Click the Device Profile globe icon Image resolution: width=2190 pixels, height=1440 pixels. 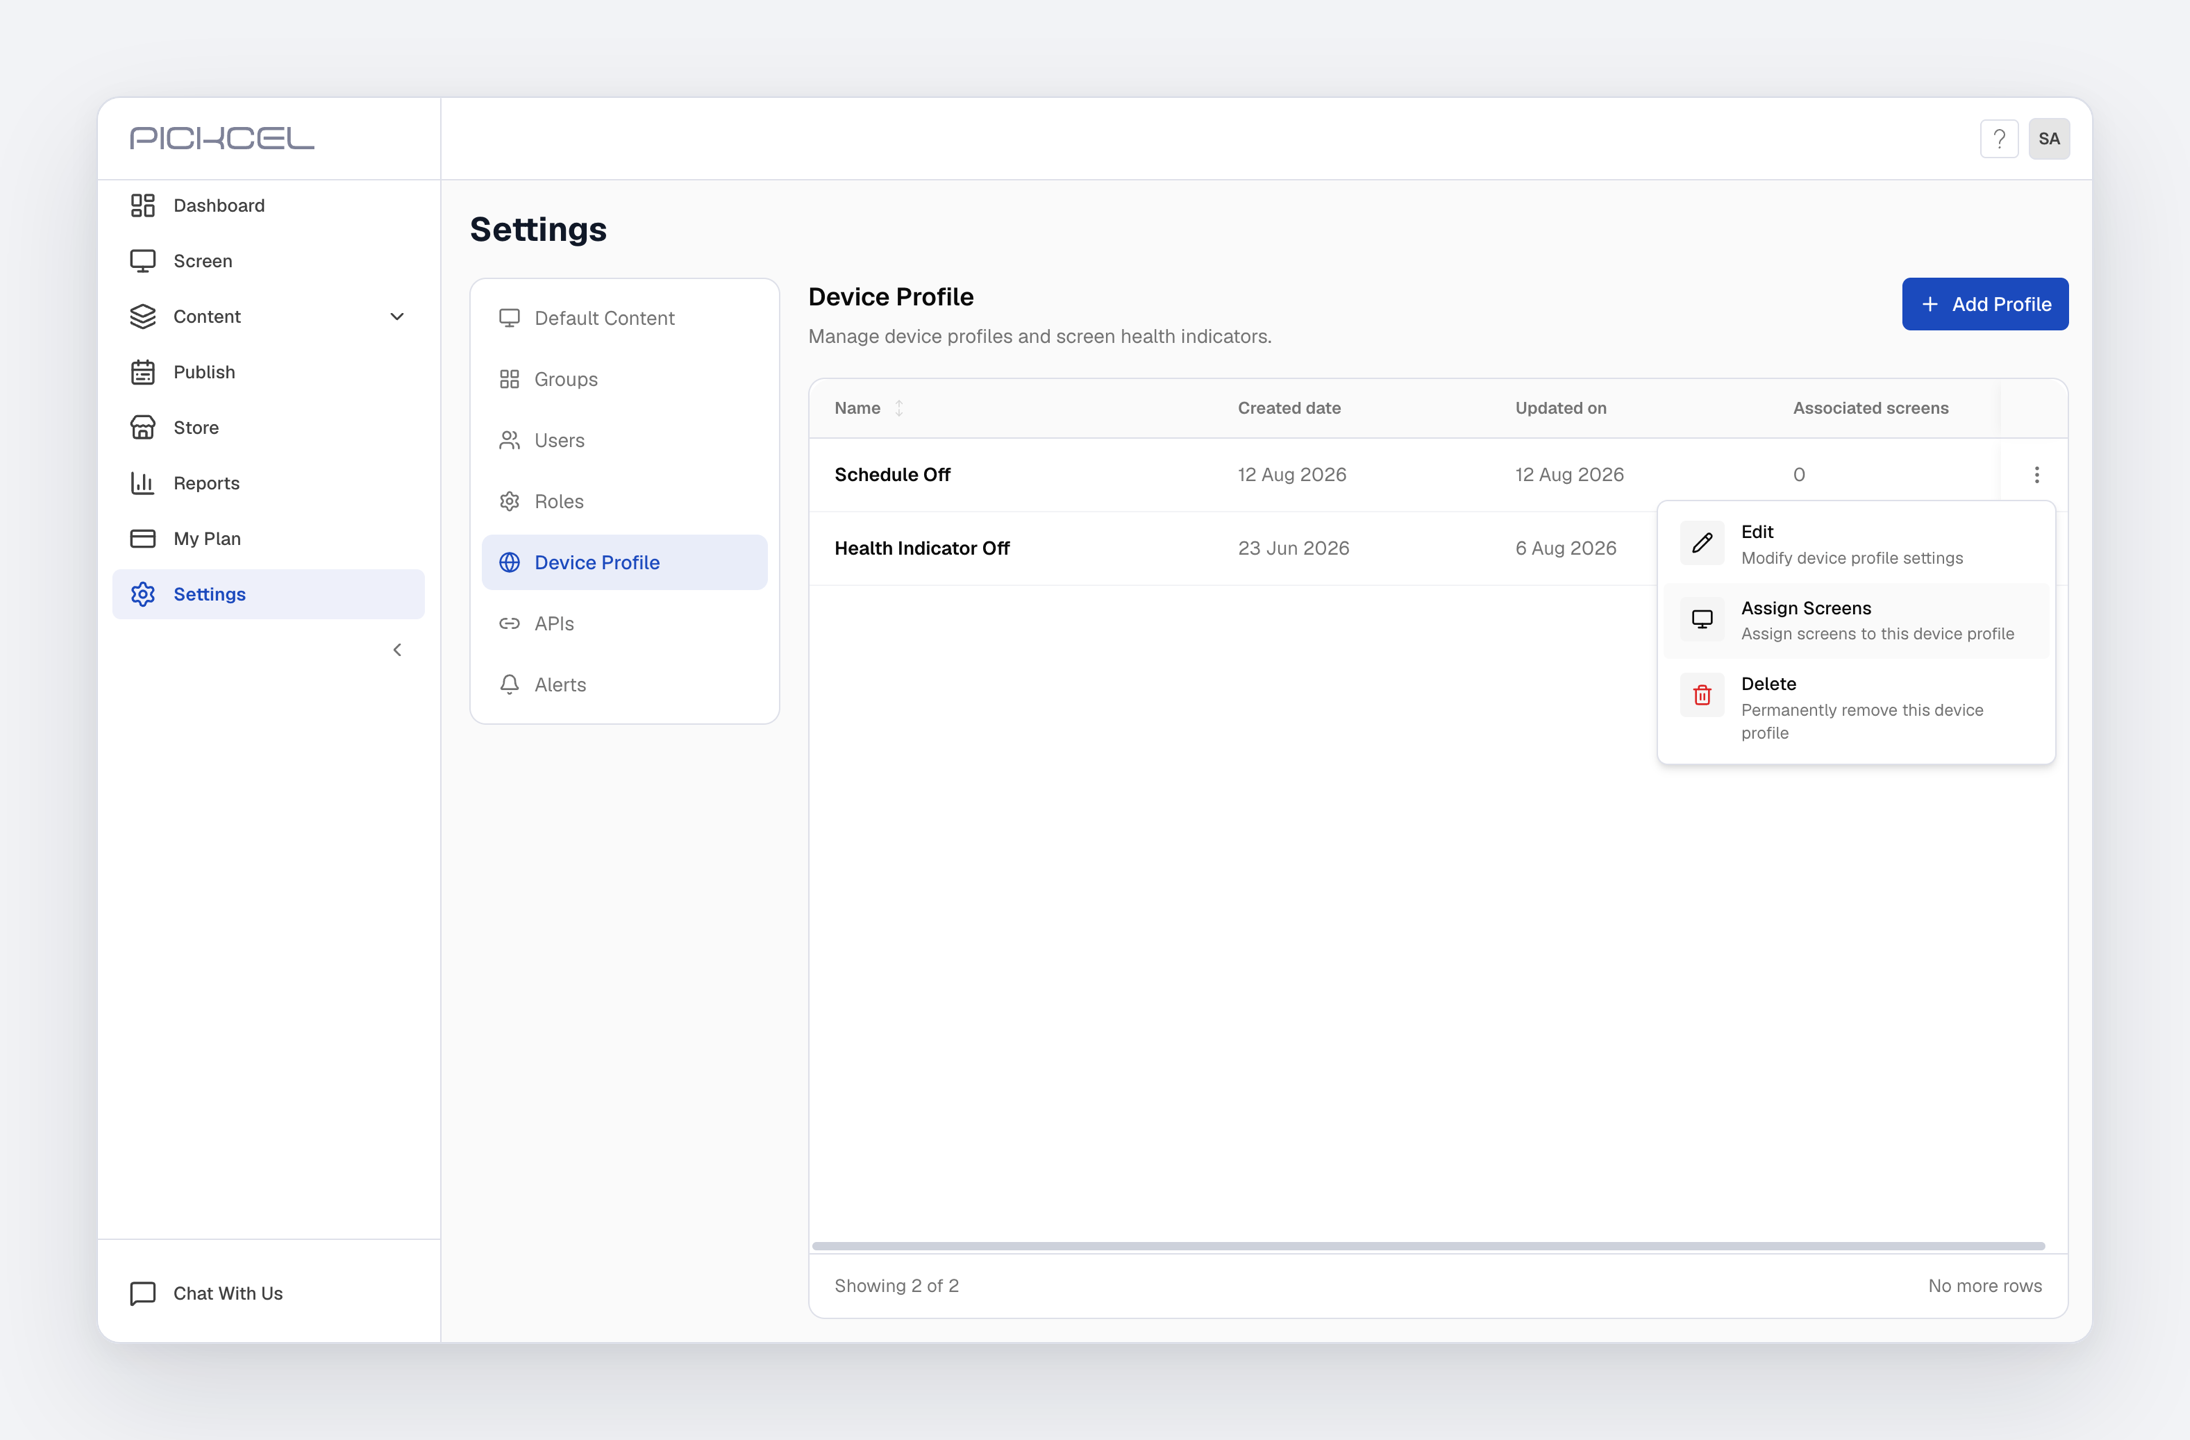[x=509, y=562]
